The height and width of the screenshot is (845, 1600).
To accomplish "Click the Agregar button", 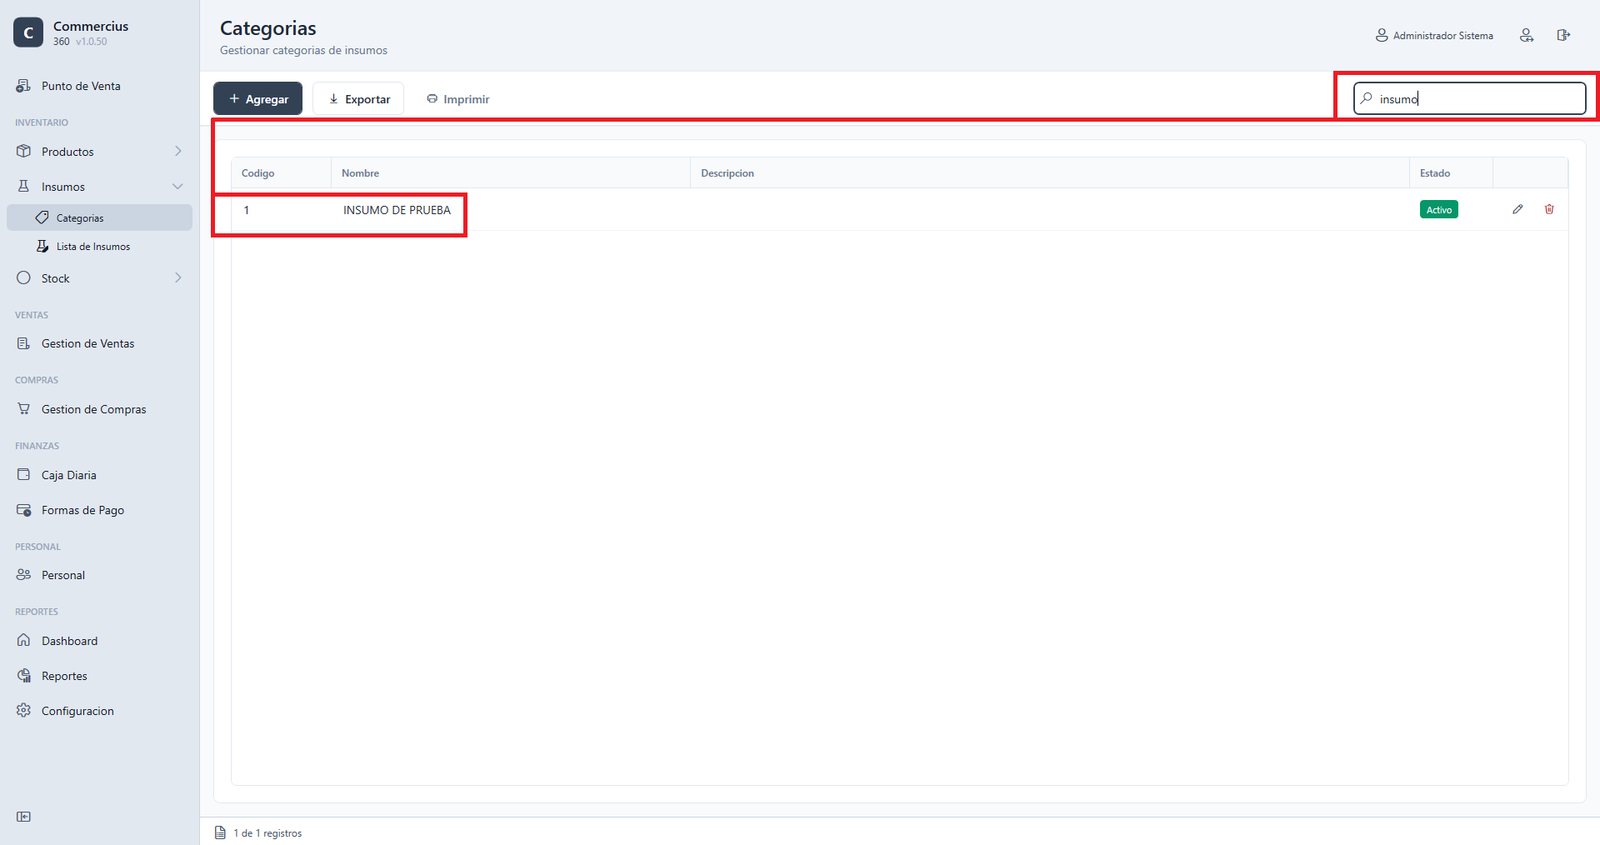I will 258,98.
